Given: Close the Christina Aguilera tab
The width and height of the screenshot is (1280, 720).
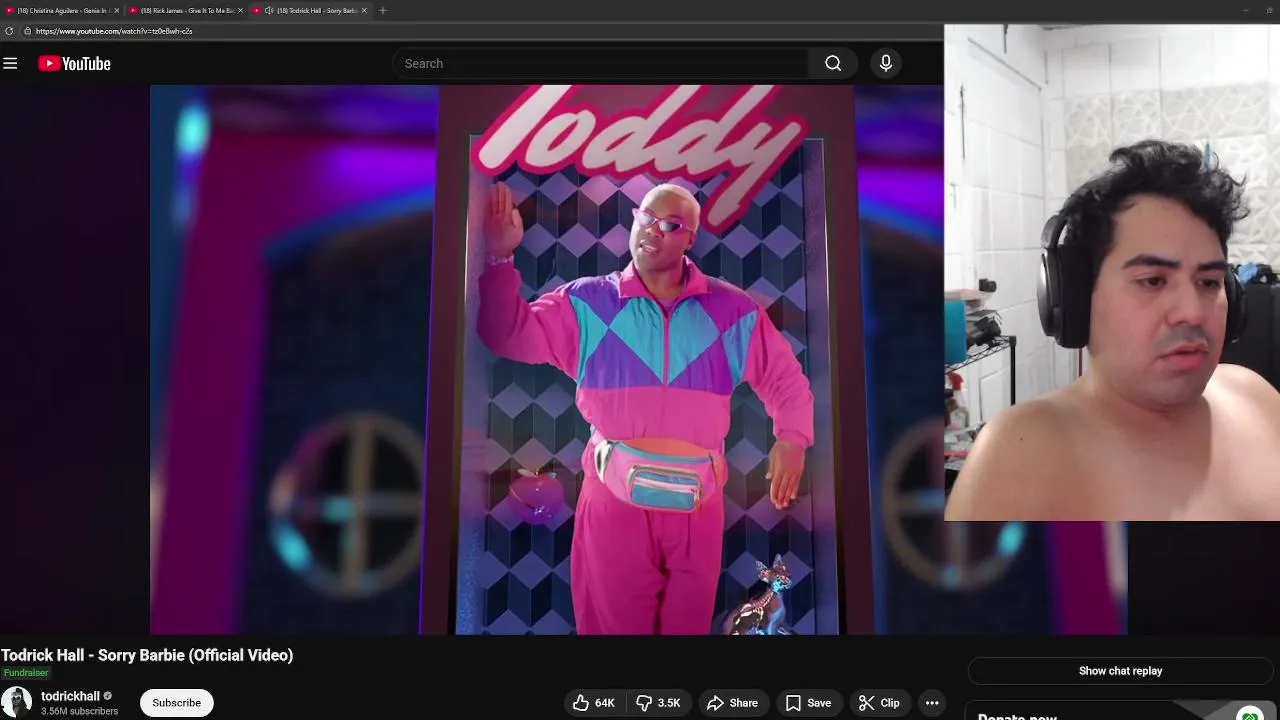Looking at the screenshot, I should [x=116, y=10].
